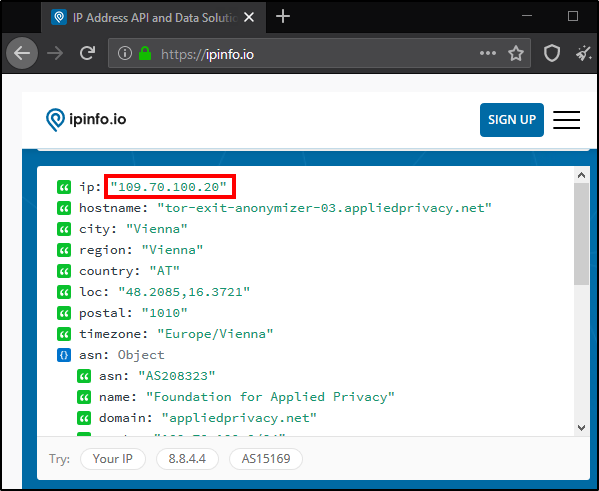
Task: Reload the ipinfo.io page
Action: (x=87, y=53)
